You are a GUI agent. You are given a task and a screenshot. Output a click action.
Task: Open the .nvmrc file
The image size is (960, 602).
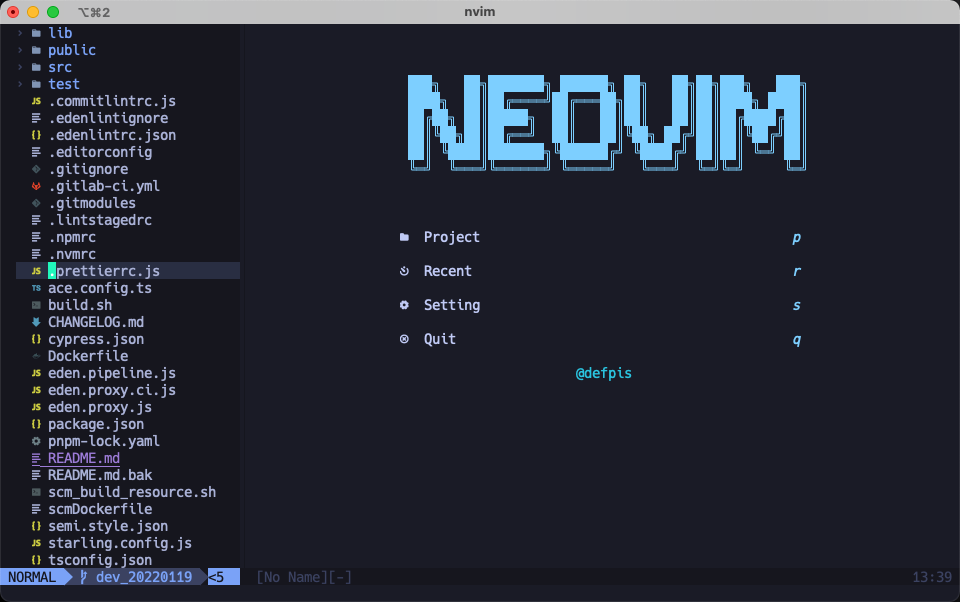(72, 254)
